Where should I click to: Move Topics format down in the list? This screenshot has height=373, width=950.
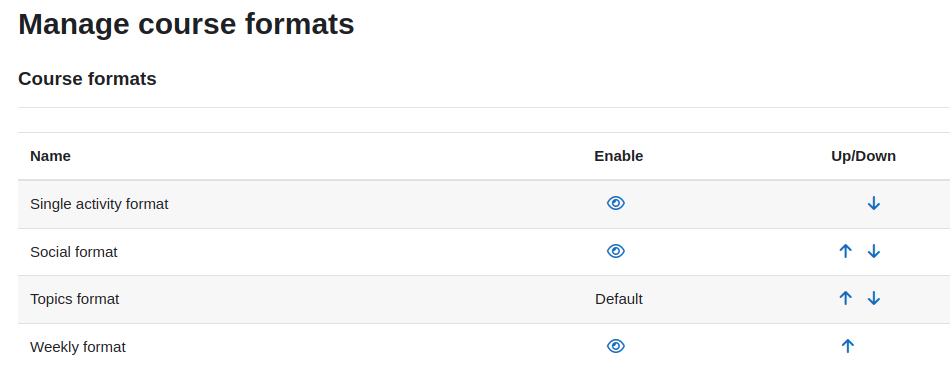point(874,298)
